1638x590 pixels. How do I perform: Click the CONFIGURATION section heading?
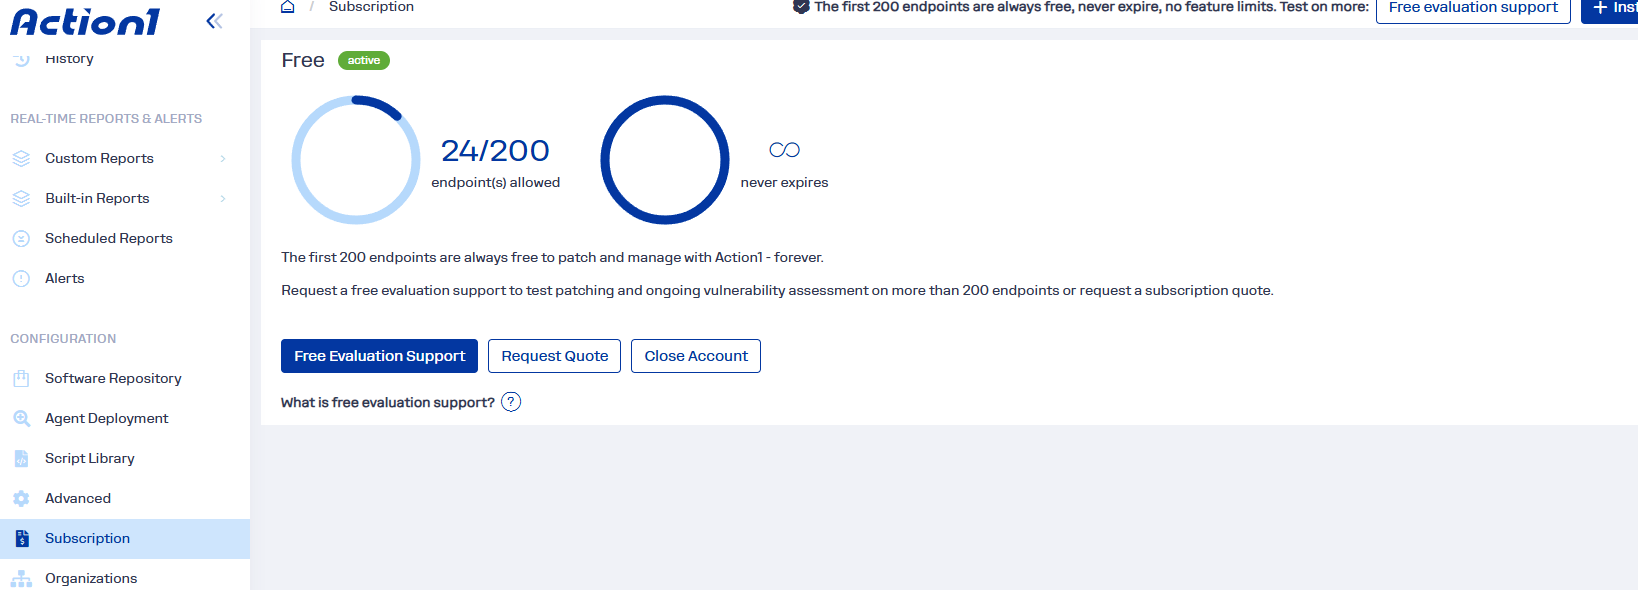pyautogui.click(x=63, y=338)
